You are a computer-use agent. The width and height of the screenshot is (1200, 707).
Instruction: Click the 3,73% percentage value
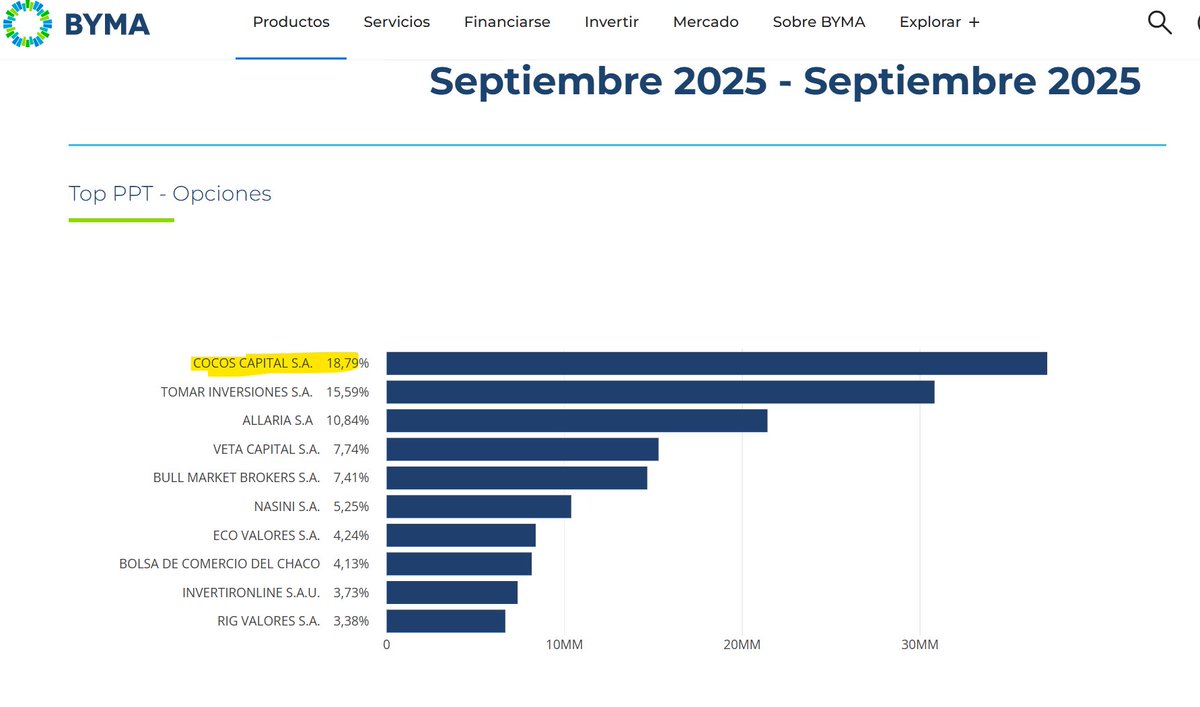[x=351, y=593]
